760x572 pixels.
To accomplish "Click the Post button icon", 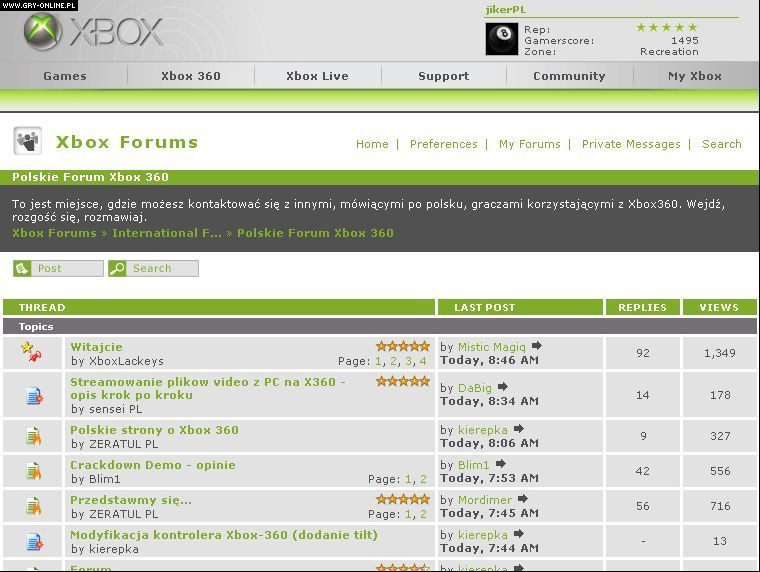I will tap(23, 268).
